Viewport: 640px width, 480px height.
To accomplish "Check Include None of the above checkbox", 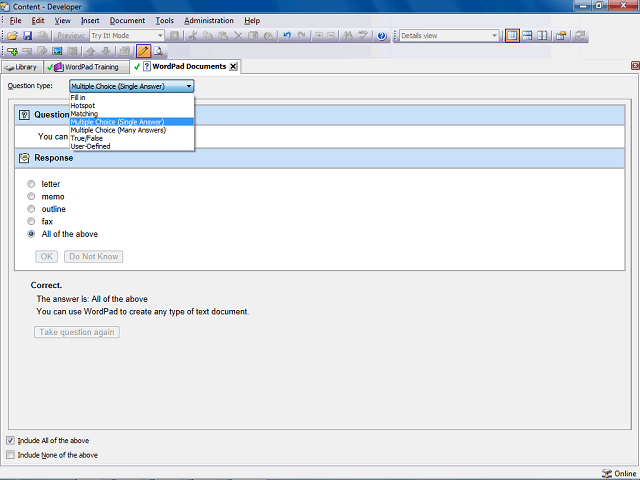I will tap(10, 455).
